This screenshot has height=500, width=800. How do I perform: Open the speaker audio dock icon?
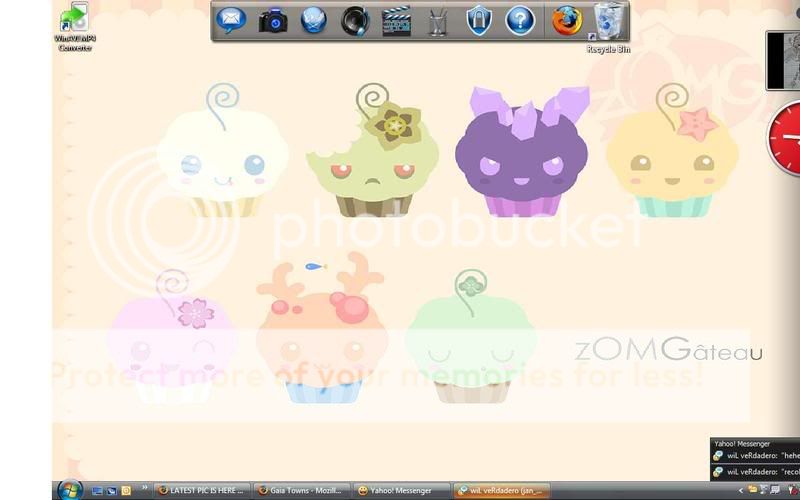click(355, 20)
